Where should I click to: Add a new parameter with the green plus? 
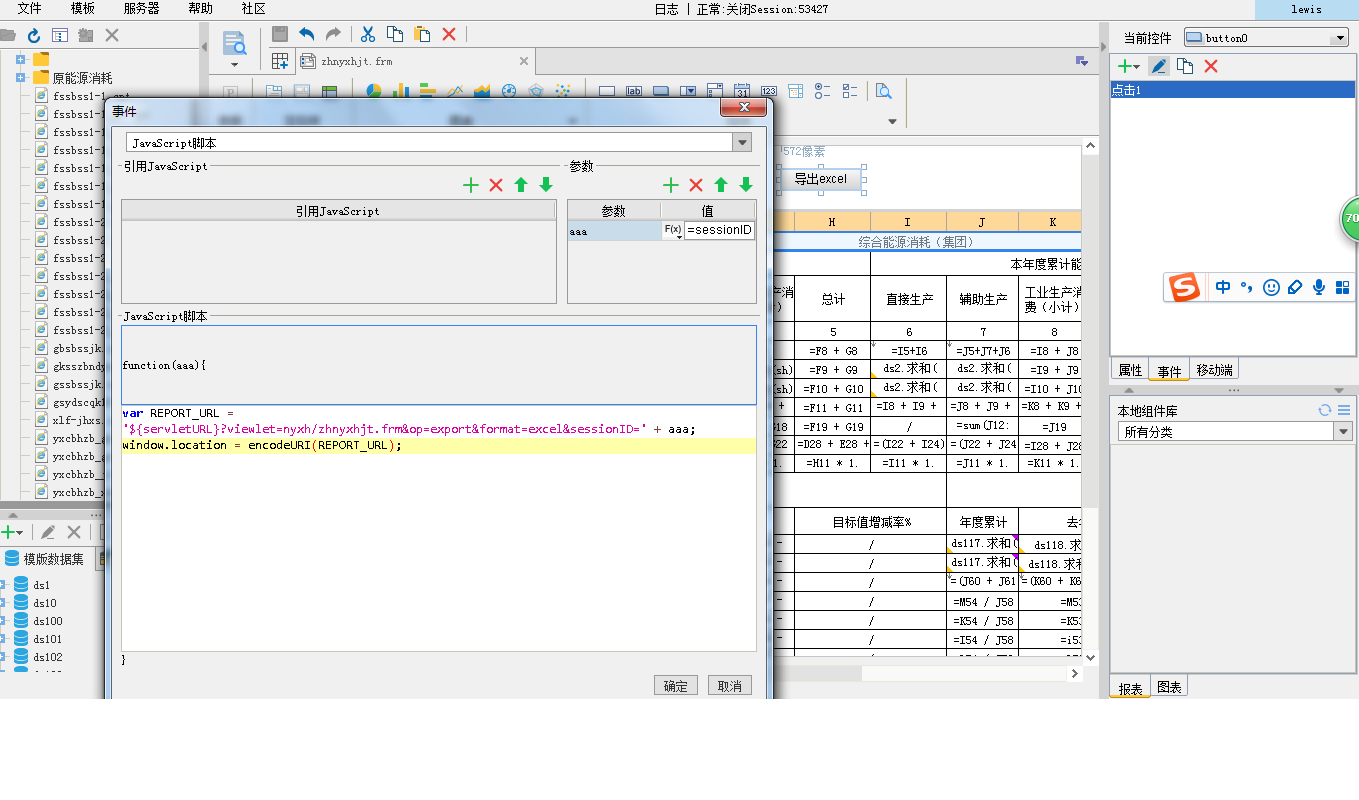[671, 185]
